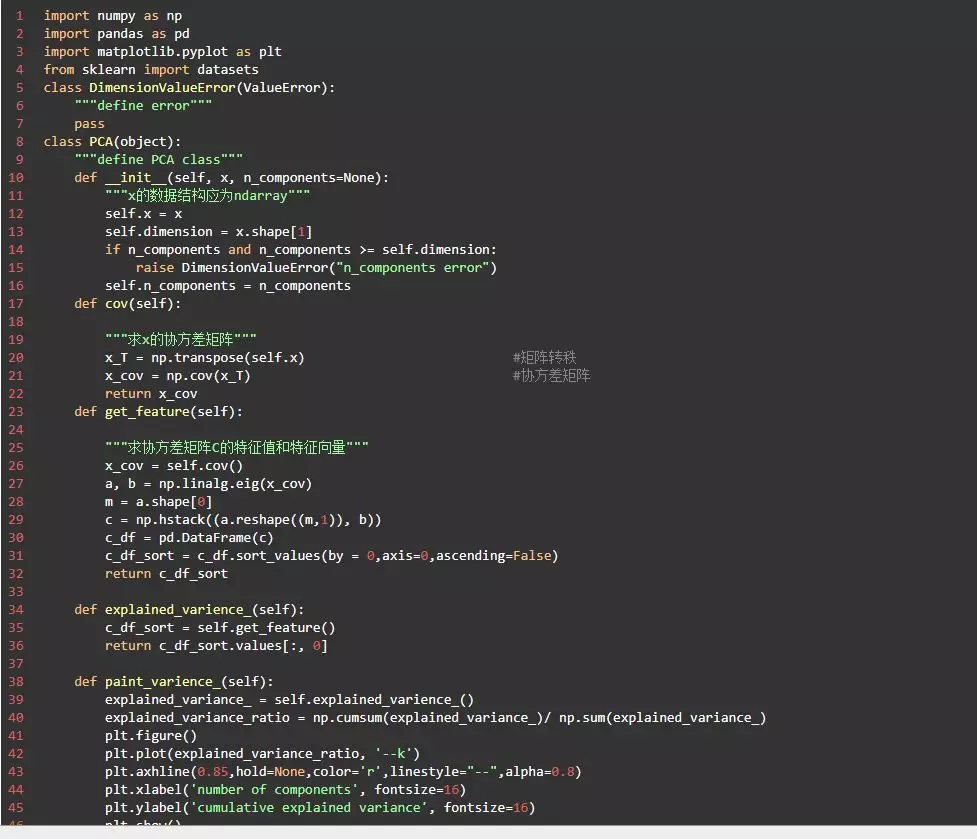Click 'c_df = pd.DataFrame(c)' line
The width and height of the screenshot is (977, 839).
pyautogui.click(x=189, y=539)
